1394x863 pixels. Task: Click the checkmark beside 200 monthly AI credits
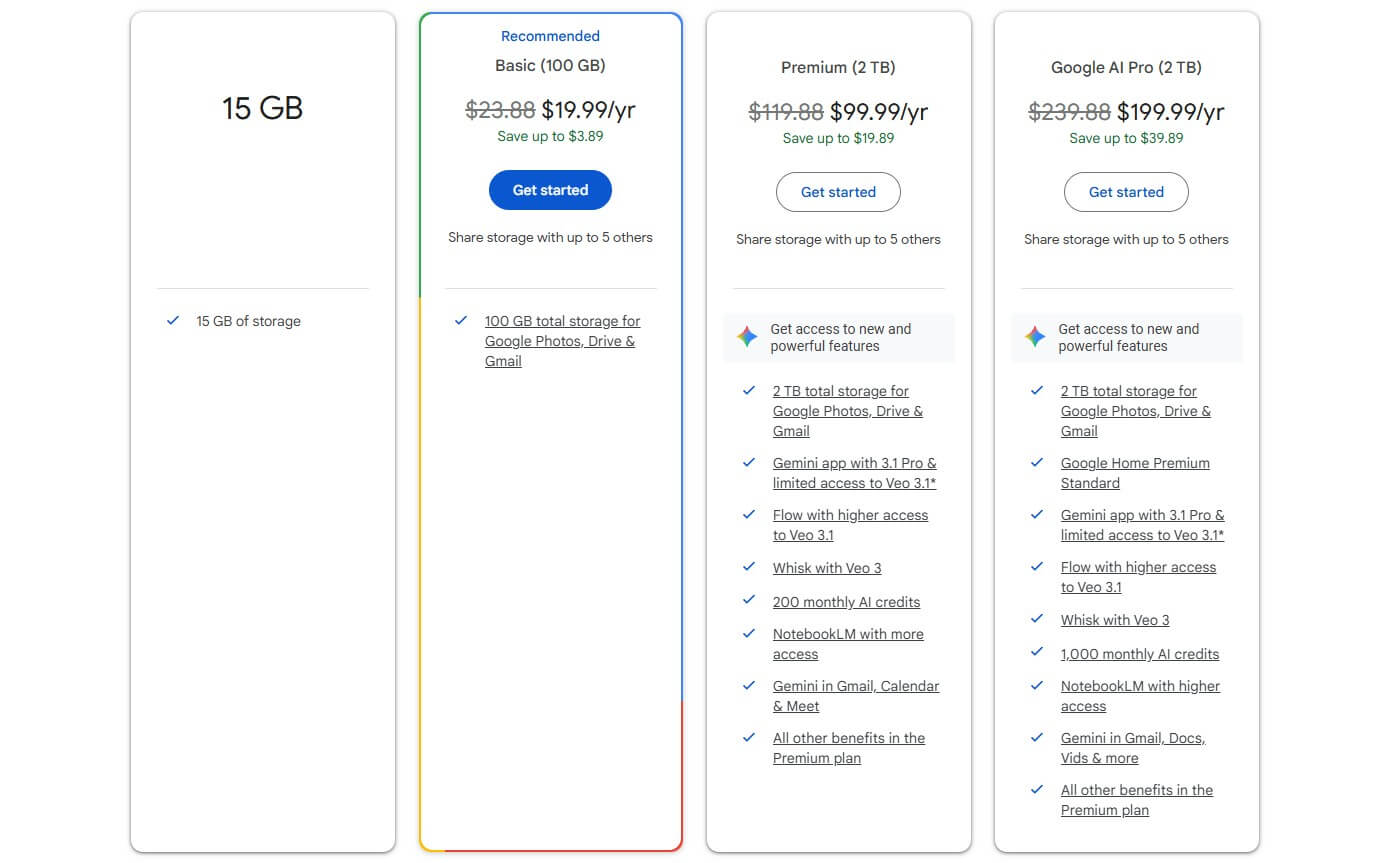pos(749,601)
